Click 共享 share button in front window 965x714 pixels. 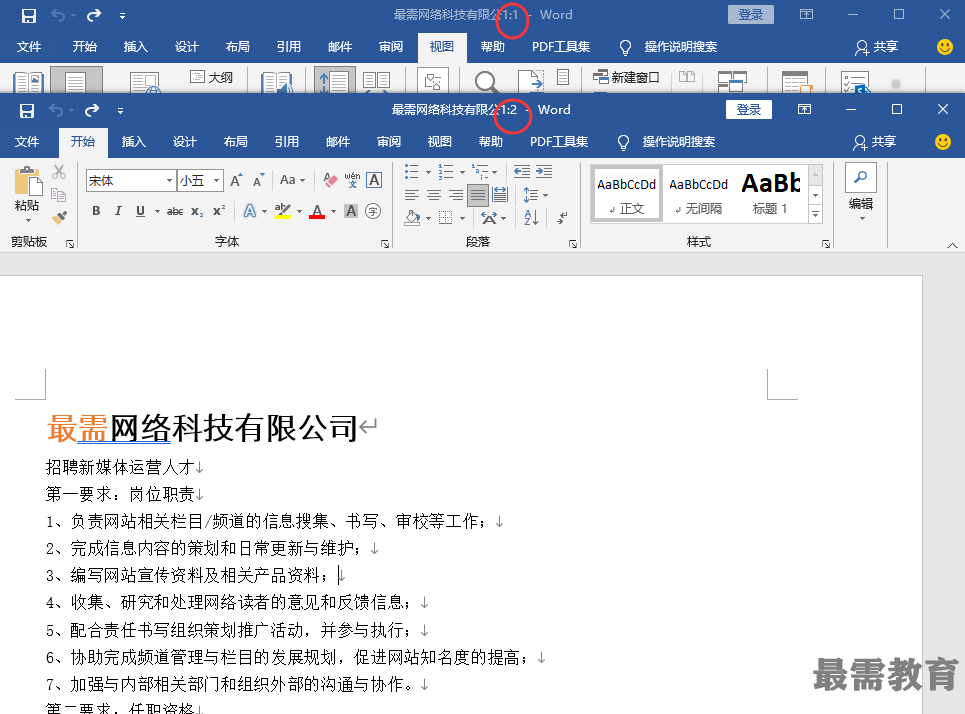875,142
